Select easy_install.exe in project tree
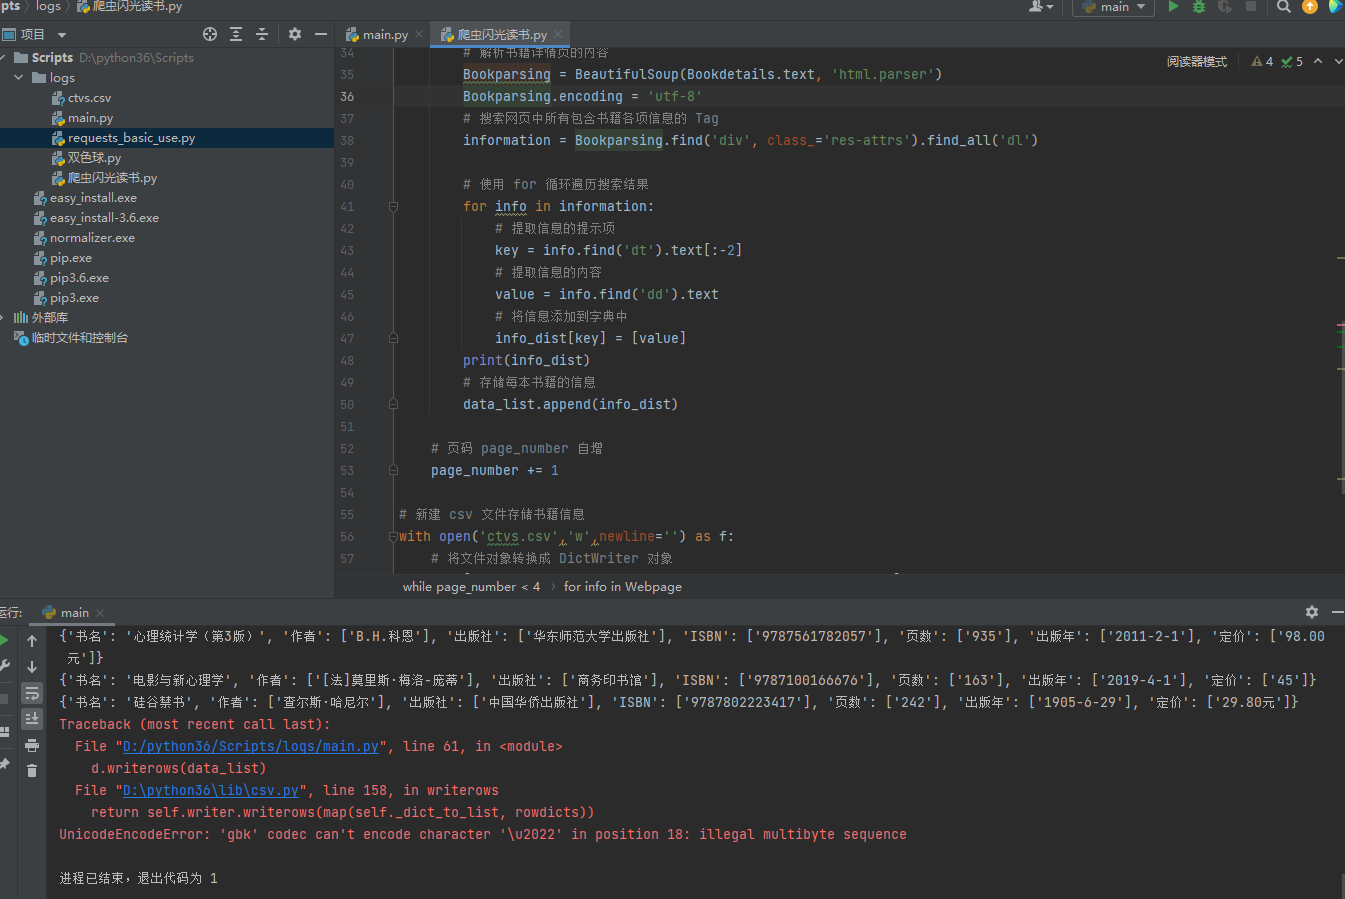 click(93, 197)
